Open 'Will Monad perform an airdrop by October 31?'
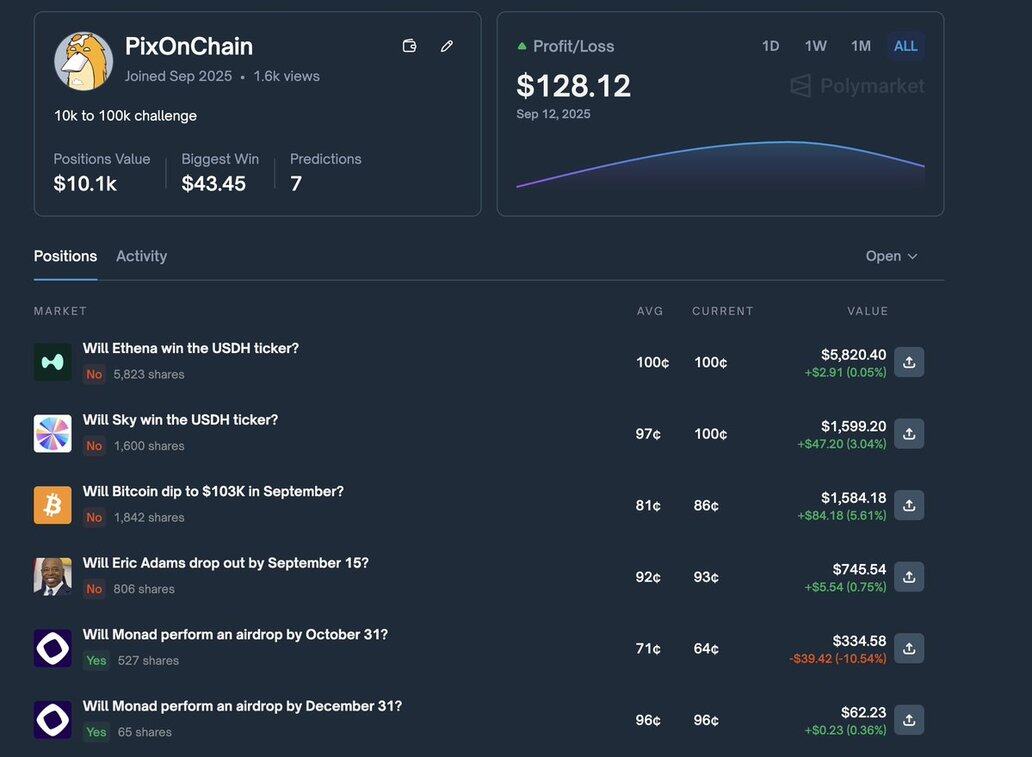 point(236,635)
